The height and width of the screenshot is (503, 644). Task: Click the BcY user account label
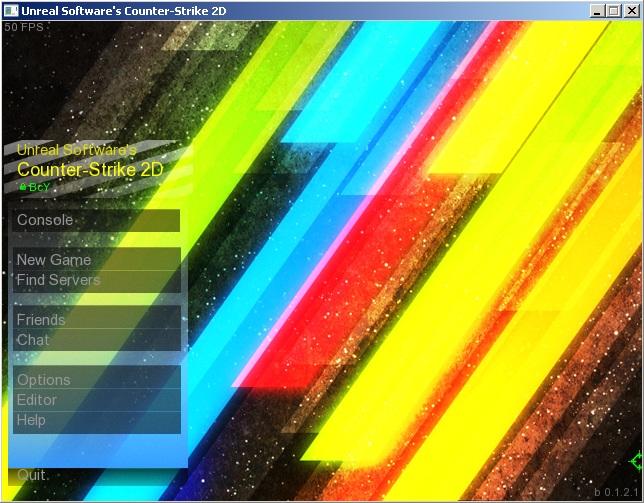(x=39, y=187)
